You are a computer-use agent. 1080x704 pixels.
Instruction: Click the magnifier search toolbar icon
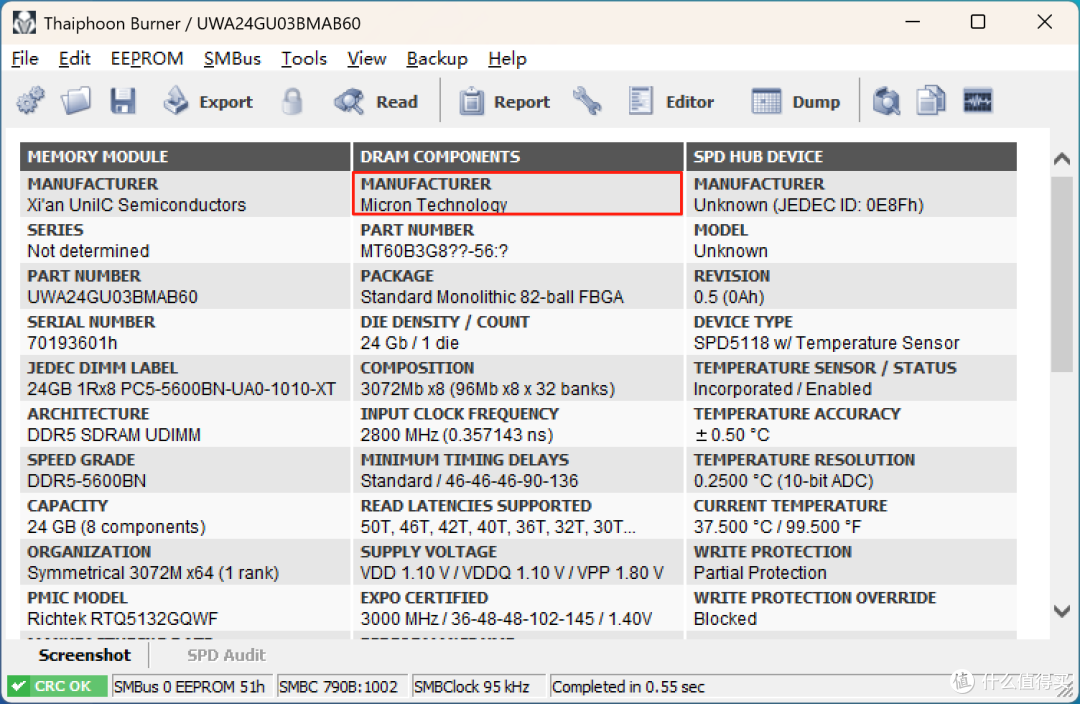click(x=886, y=101)
